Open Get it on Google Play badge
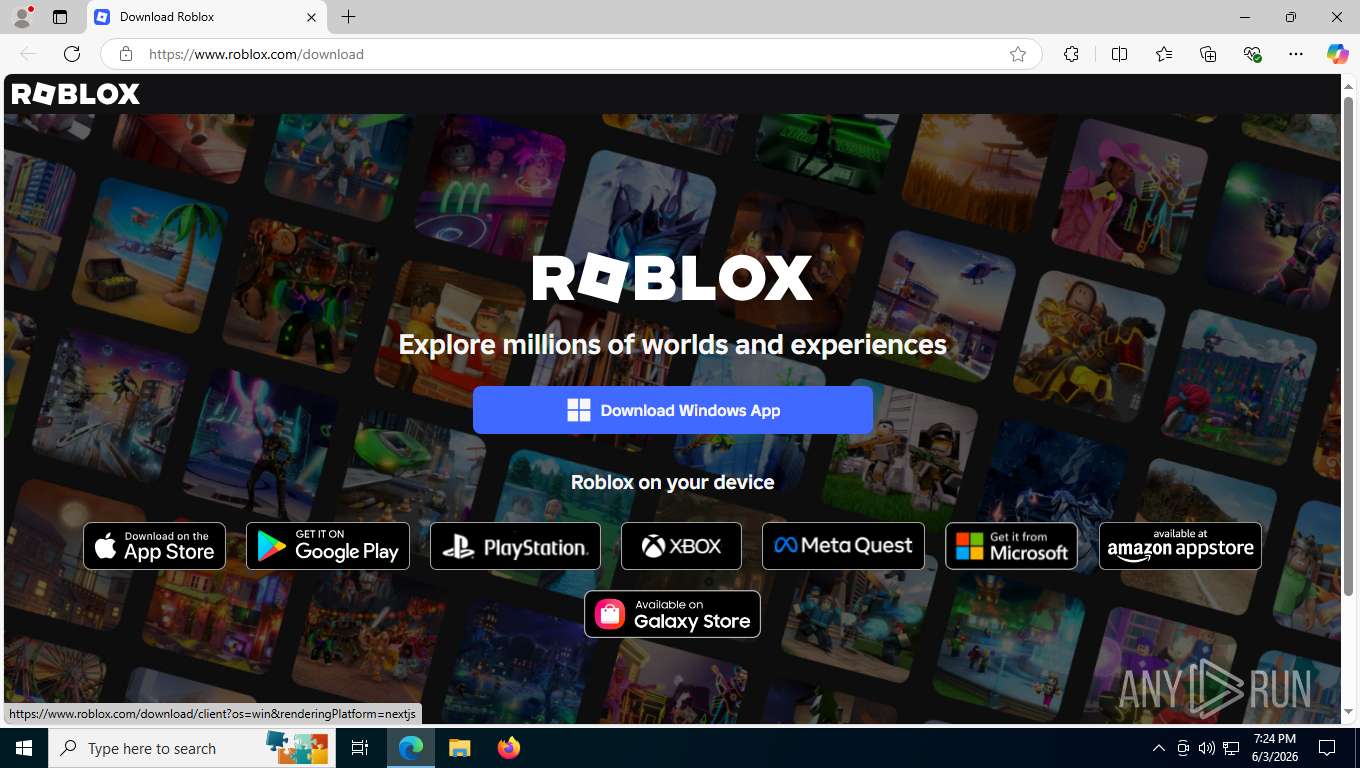The image size is (1360, 768). (328, 546)
